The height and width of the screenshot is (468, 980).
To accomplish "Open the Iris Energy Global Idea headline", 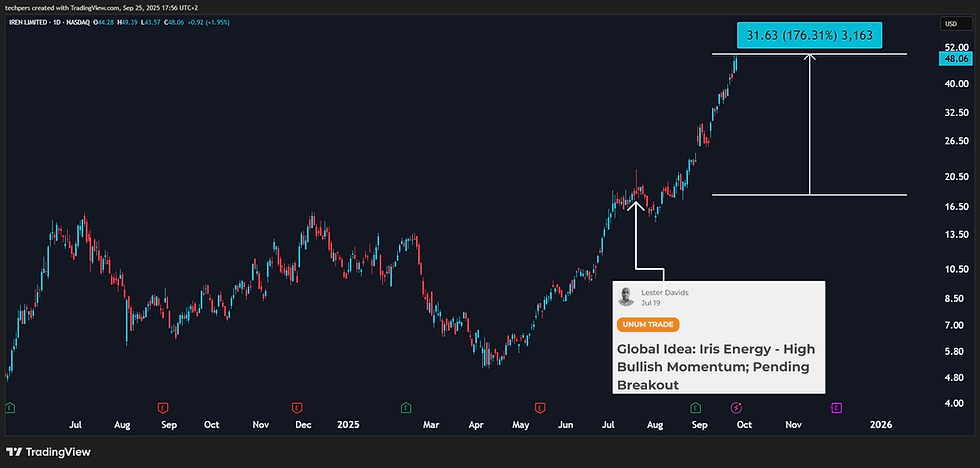I will [x=716, y=366].
